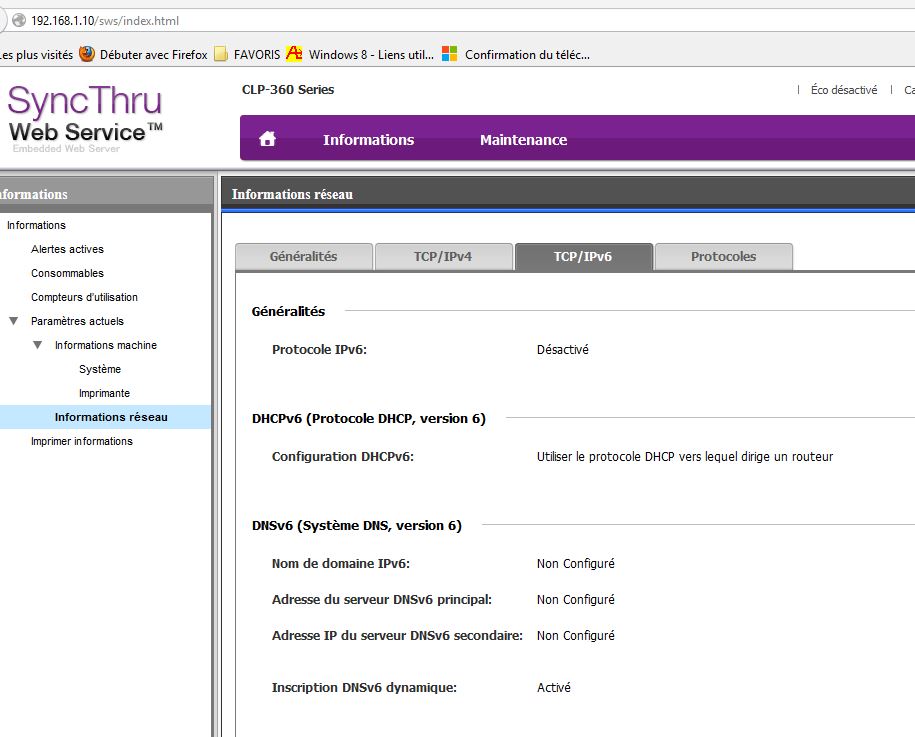Click the Home icon in purple navigation bar
Image resolution: width=915 pixels, height=737 pixels.
point(267,140)
